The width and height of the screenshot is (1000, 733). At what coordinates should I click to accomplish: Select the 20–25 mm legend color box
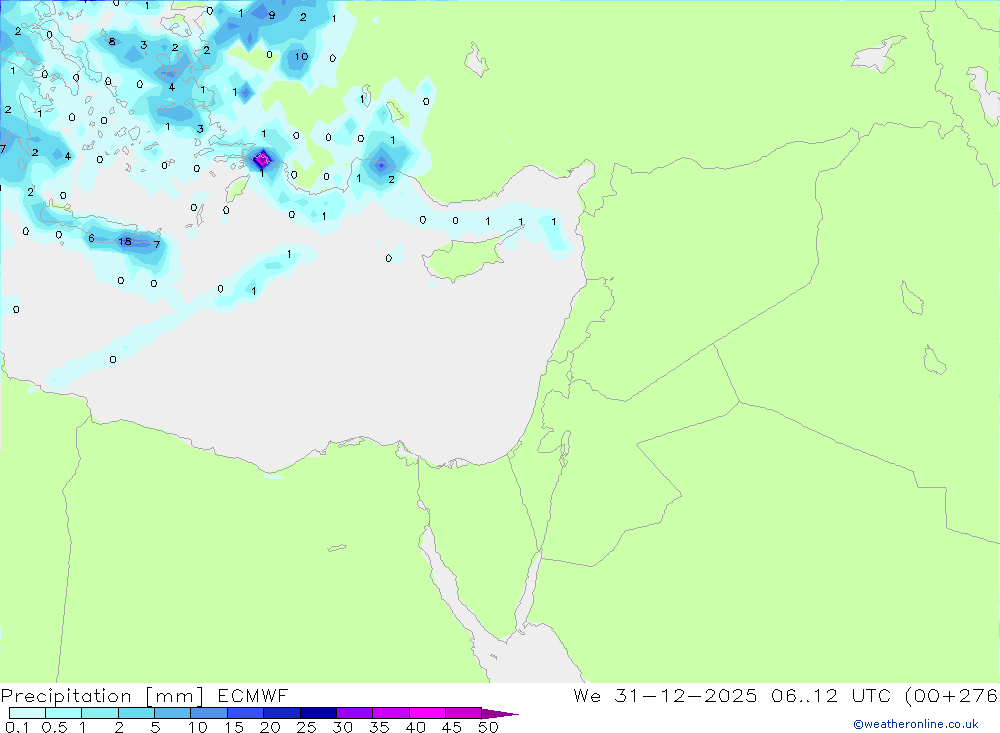(x=281, y=713)
